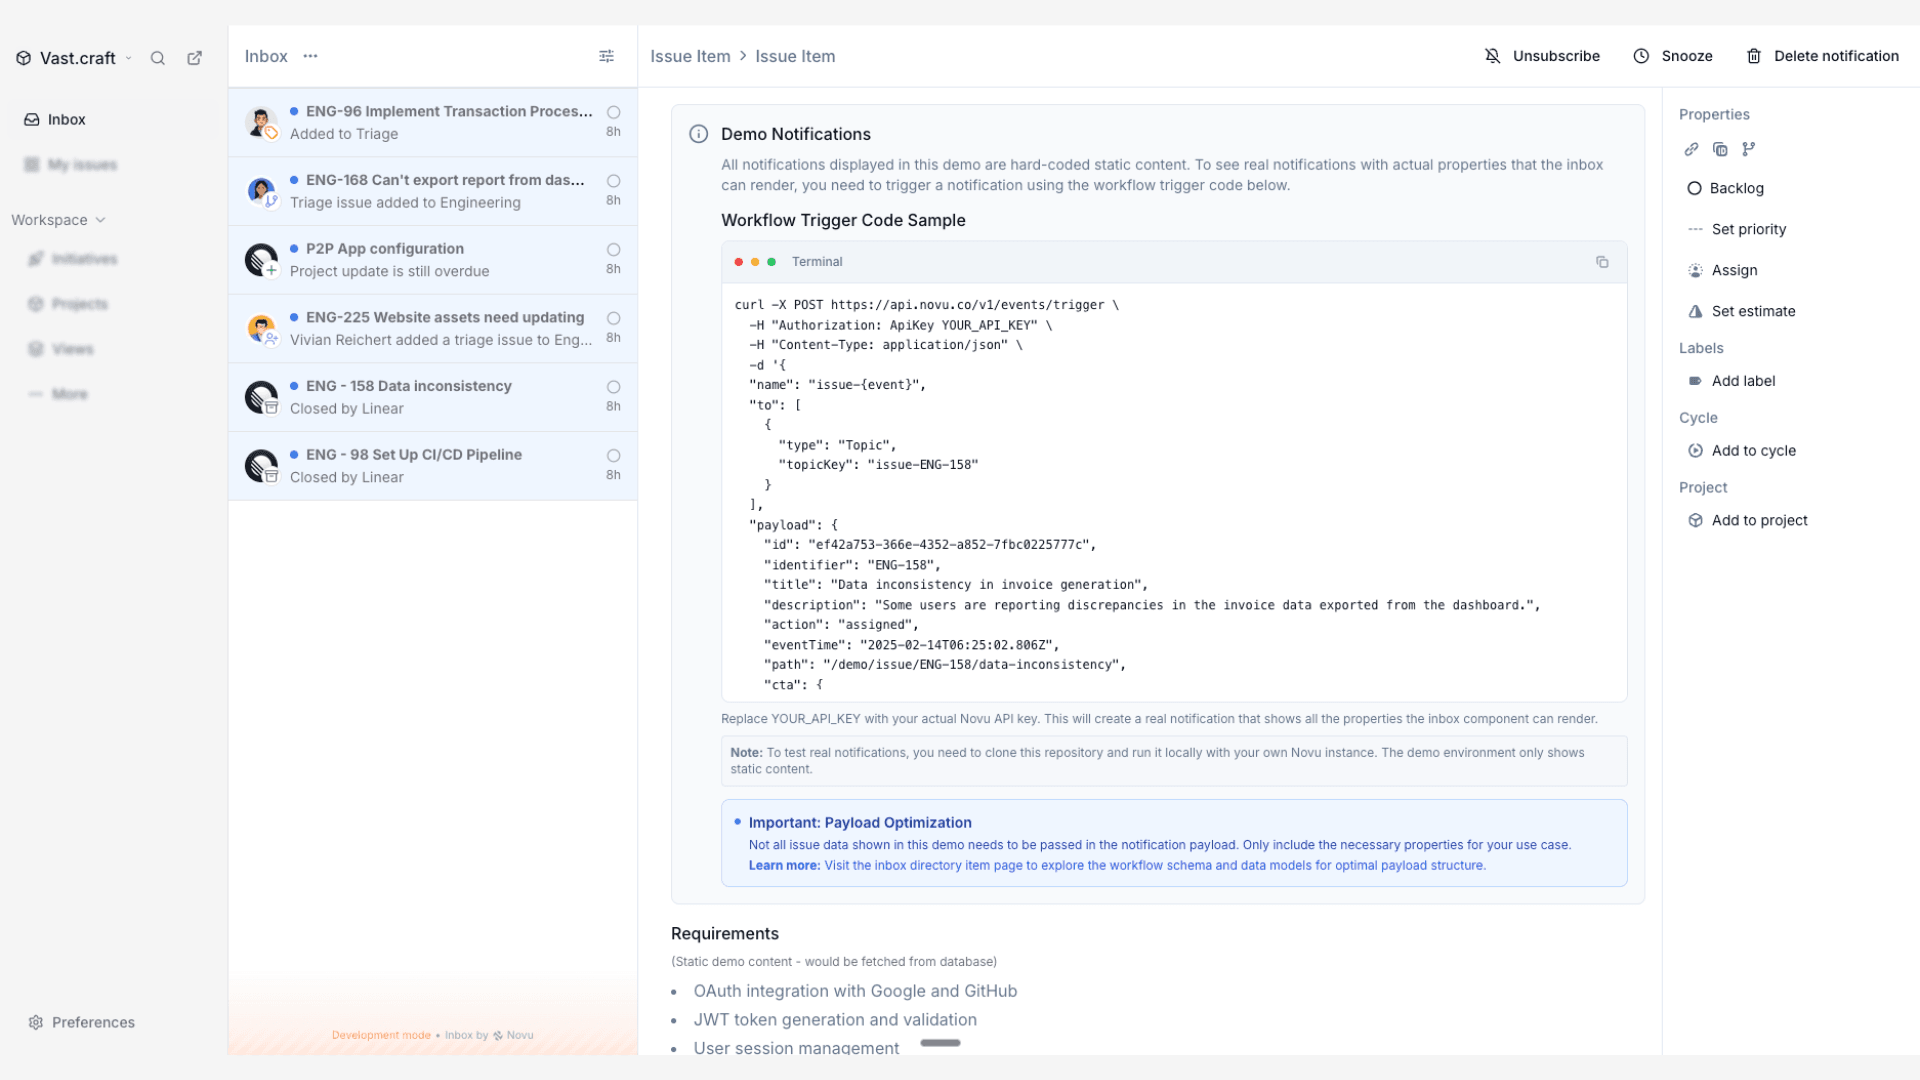Viewport: 1920px width, 1080px height.
Task: Click the Vast.craft workspace logo icon
Action: [24, 58]
